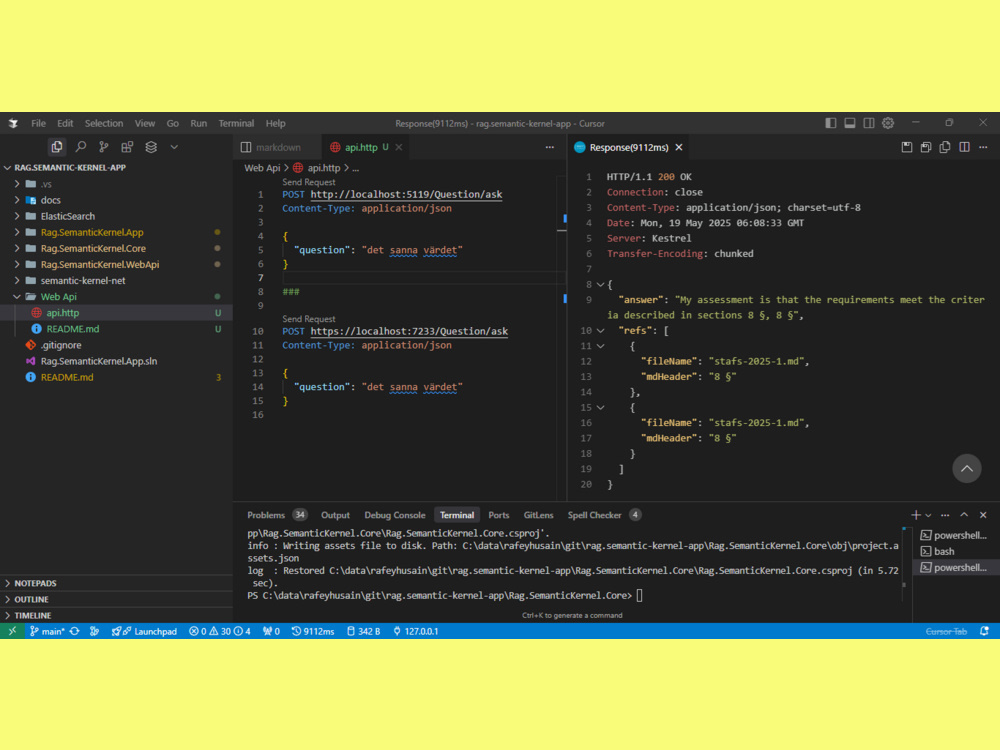
Task: Toggle bottom panel layout icon
Action: coord(849,123)
